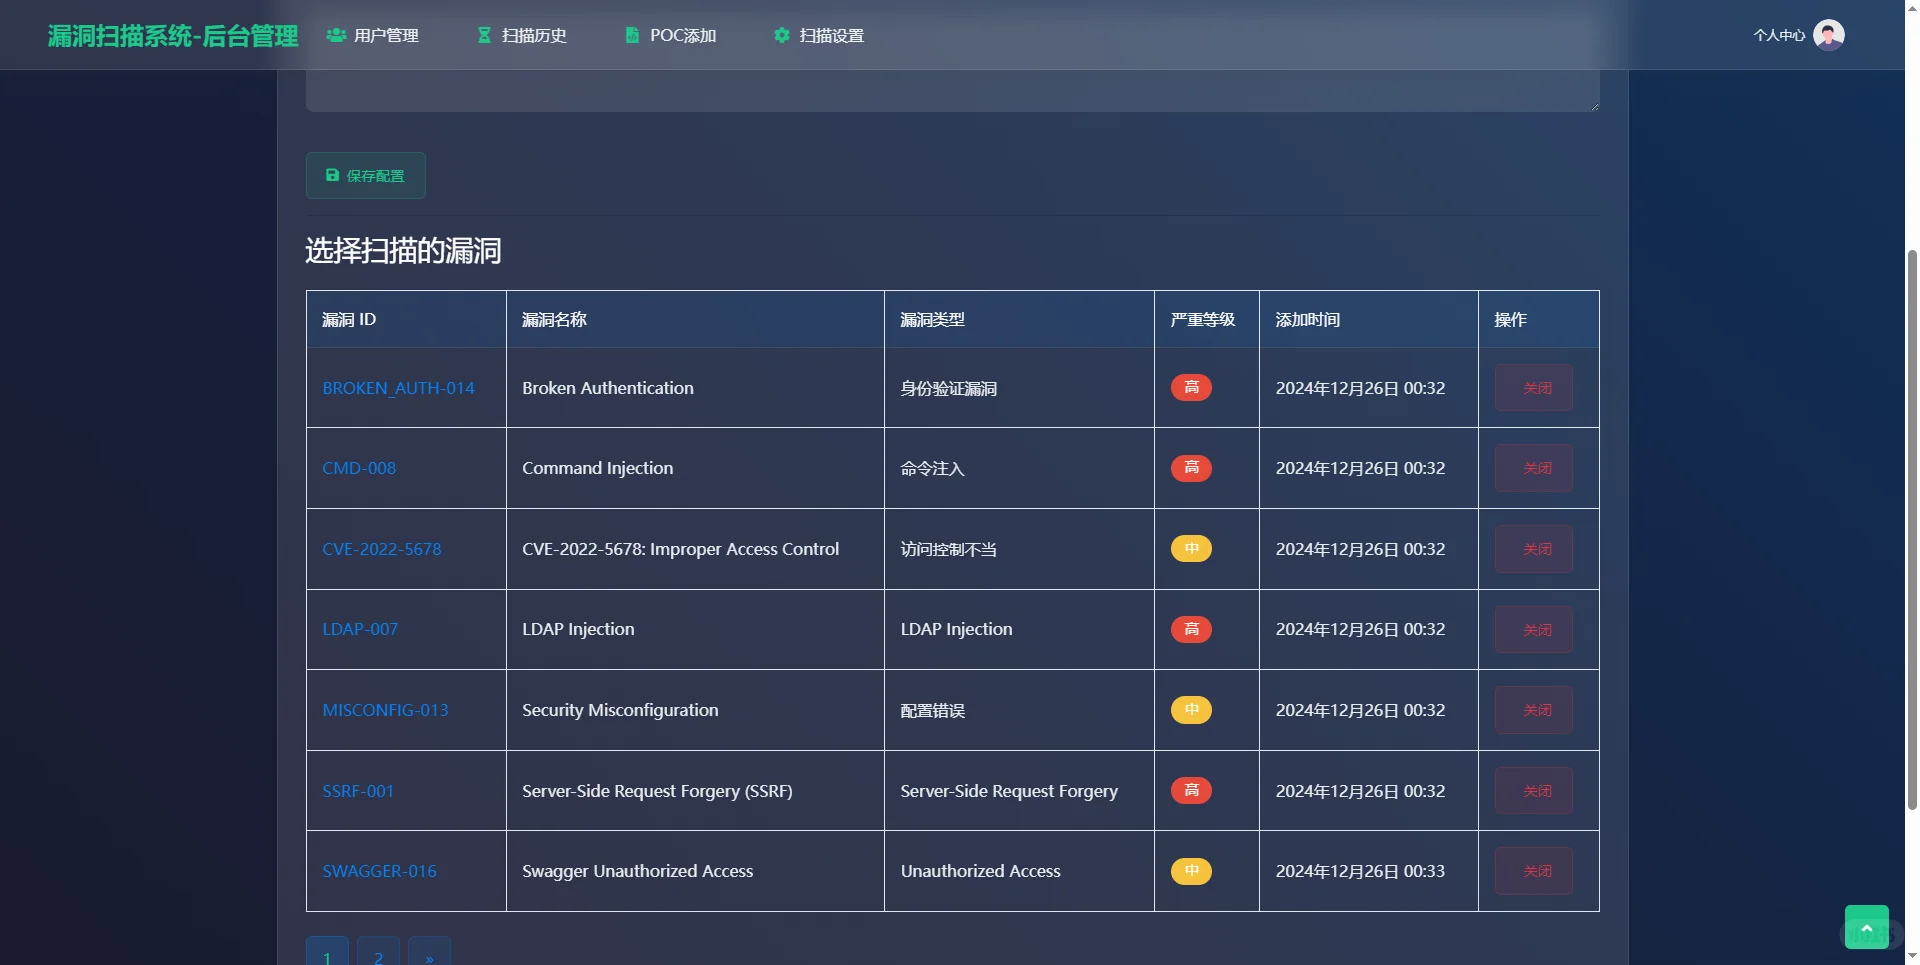
Task: Open the 用户管理 menu
Action: pos(373,35)
